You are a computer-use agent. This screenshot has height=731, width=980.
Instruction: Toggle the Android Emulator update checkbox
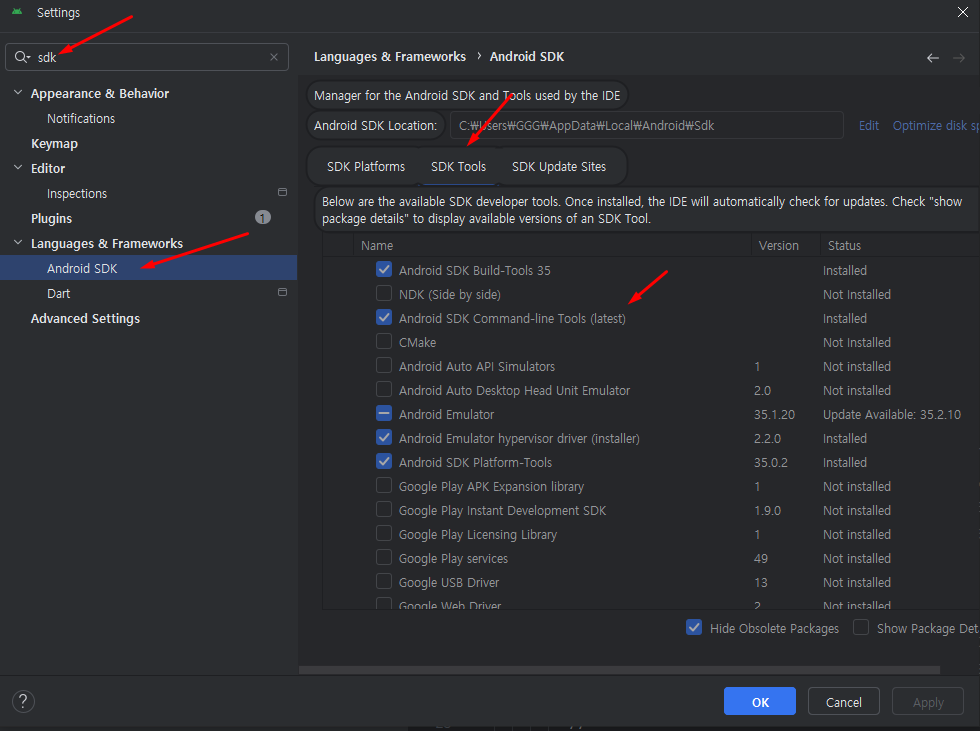pos(384,413)
